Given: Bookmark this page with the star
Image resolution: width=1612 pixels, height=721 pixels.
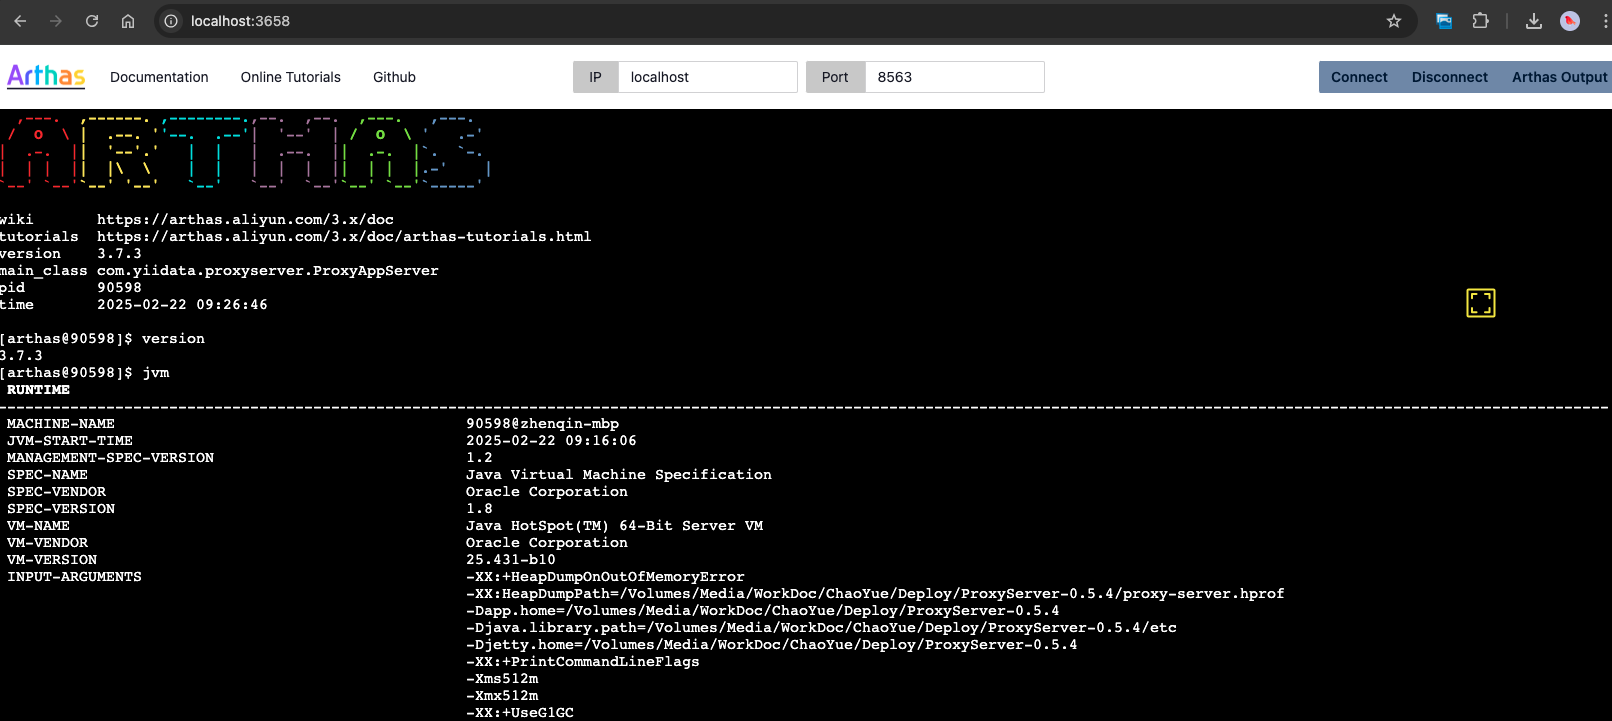Looking at the screenshot, I should 1394,21.
